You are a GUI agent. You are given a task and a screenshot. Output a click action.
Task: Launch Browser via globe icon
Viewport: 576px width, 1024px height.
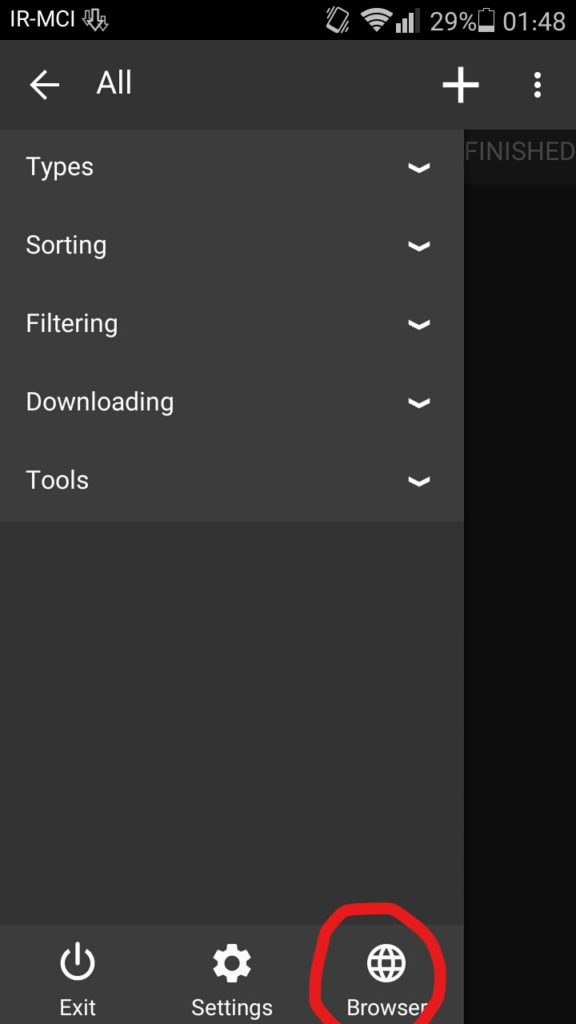(386, 963)
